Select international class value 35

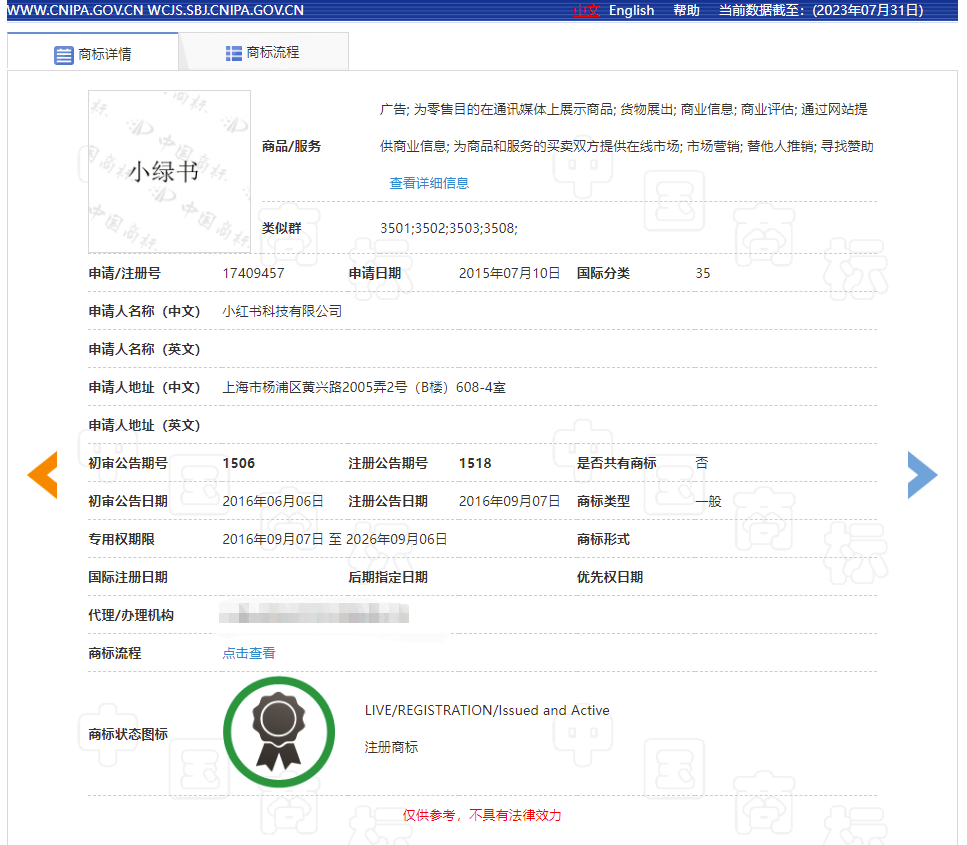pyautogui.click(x=703, y=273)
